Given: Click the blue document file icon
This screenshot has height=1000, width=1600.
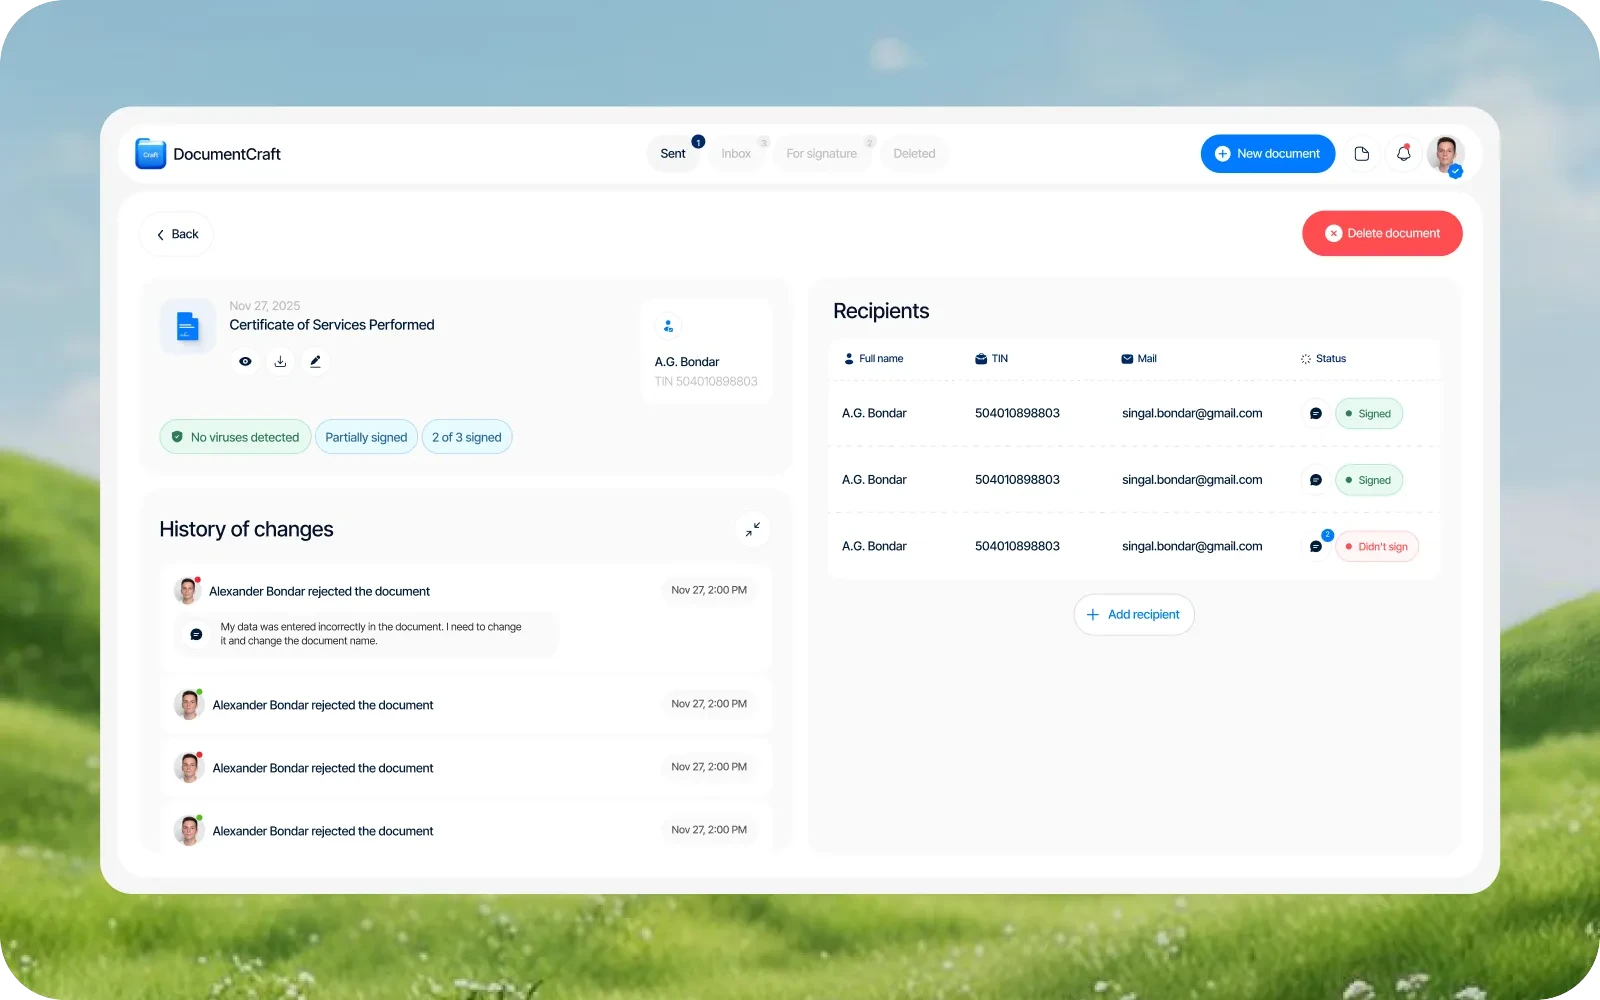Looking at the screenshot, I should coord(188,326).
